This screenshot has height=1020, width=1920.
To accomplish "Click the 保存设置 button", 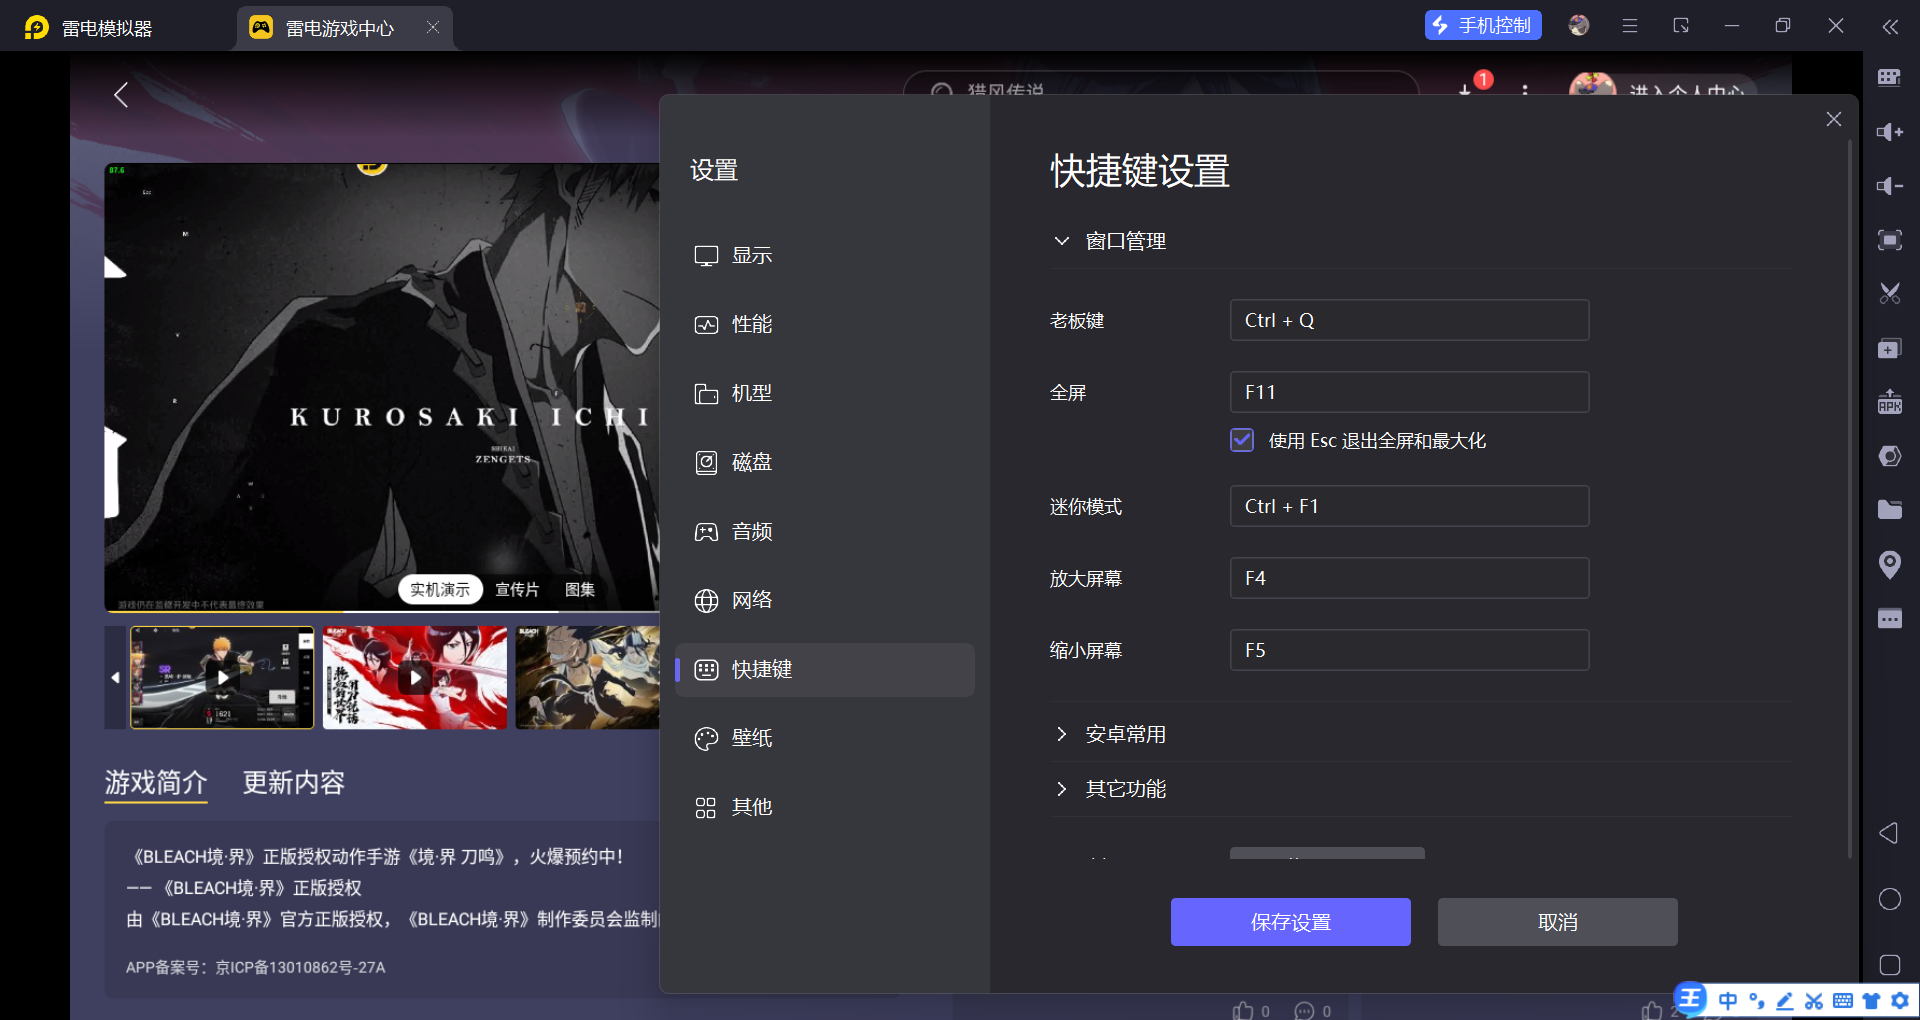I will coord(1291,922).
